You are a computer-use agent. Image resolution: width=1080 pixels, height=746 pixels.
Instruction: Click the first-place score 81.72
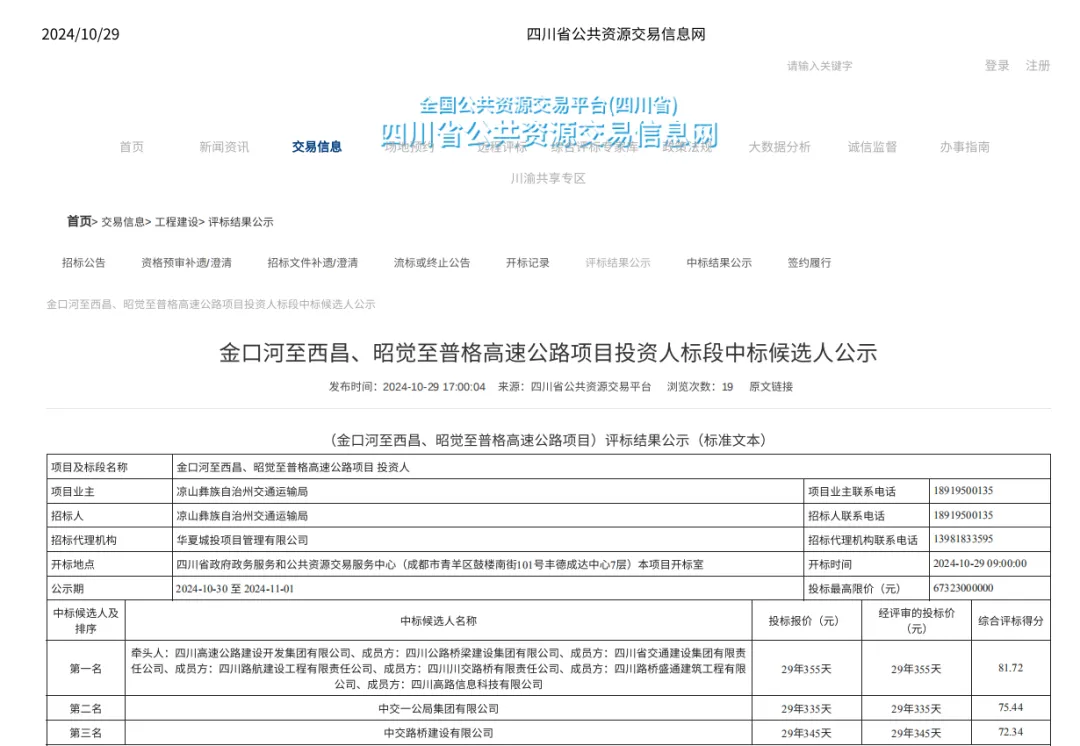[1010, 667]
